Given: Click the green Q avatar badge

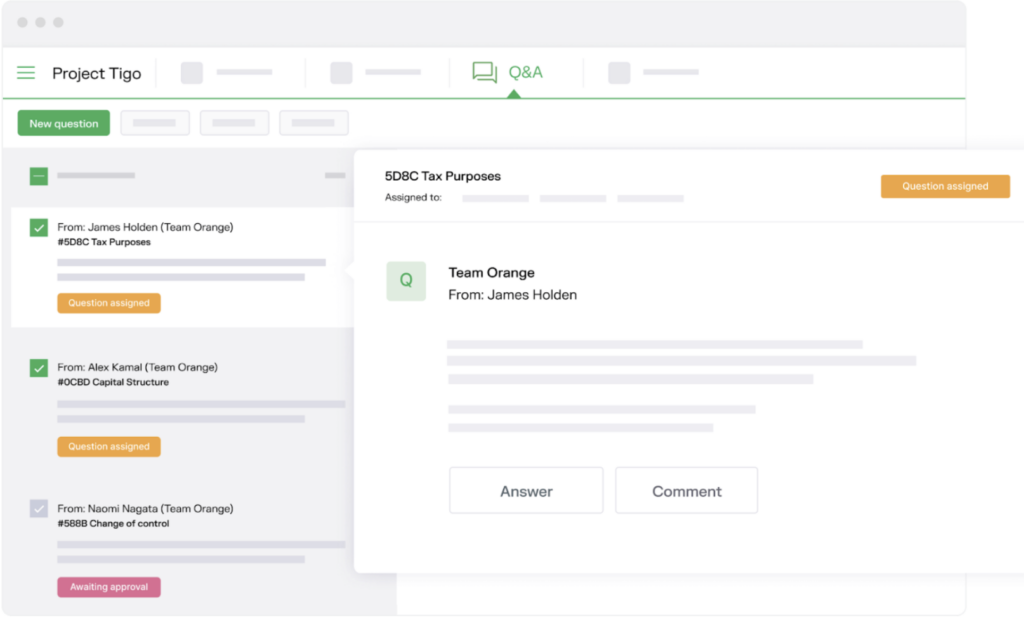Looking at the screenshot, I should coord(406,281).
